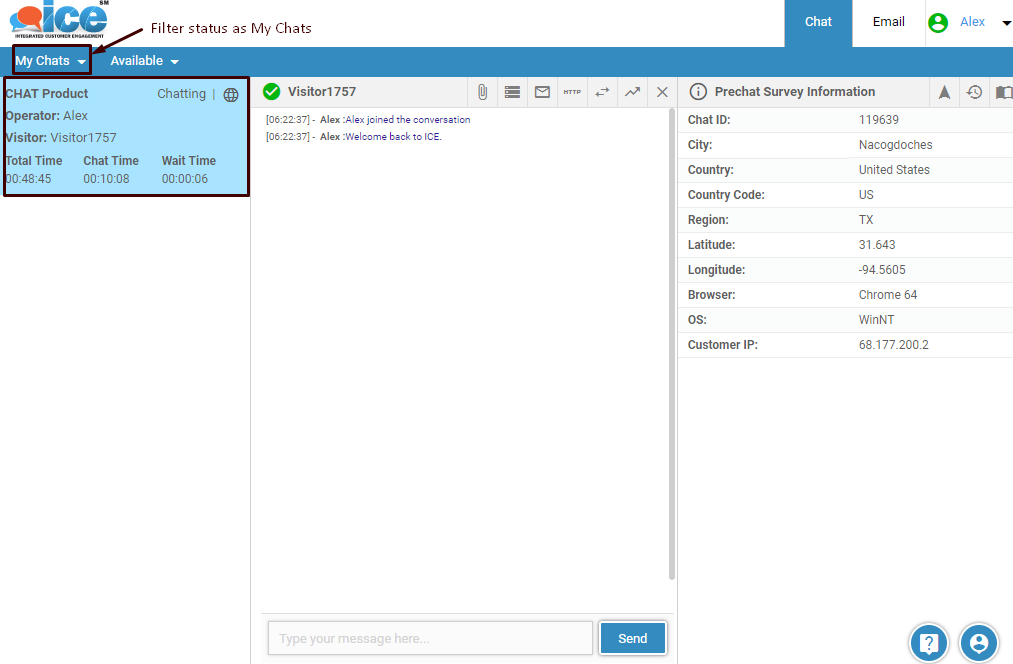This screenshot has width=1013, height=664.
Task: Select the Chat tab
Action: (x=818, y=22)
